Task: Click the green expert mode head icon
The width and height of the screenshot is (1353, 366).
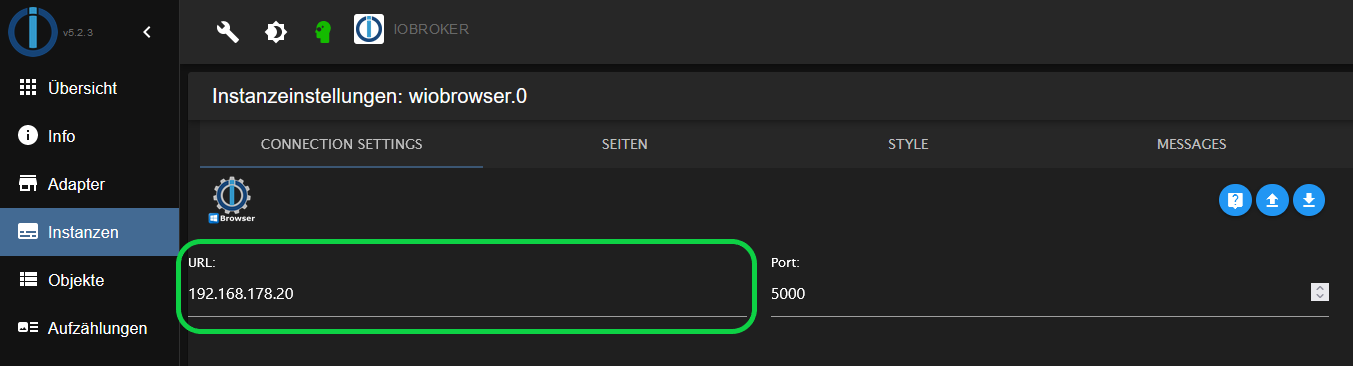Action: click(x=322, y=32)
